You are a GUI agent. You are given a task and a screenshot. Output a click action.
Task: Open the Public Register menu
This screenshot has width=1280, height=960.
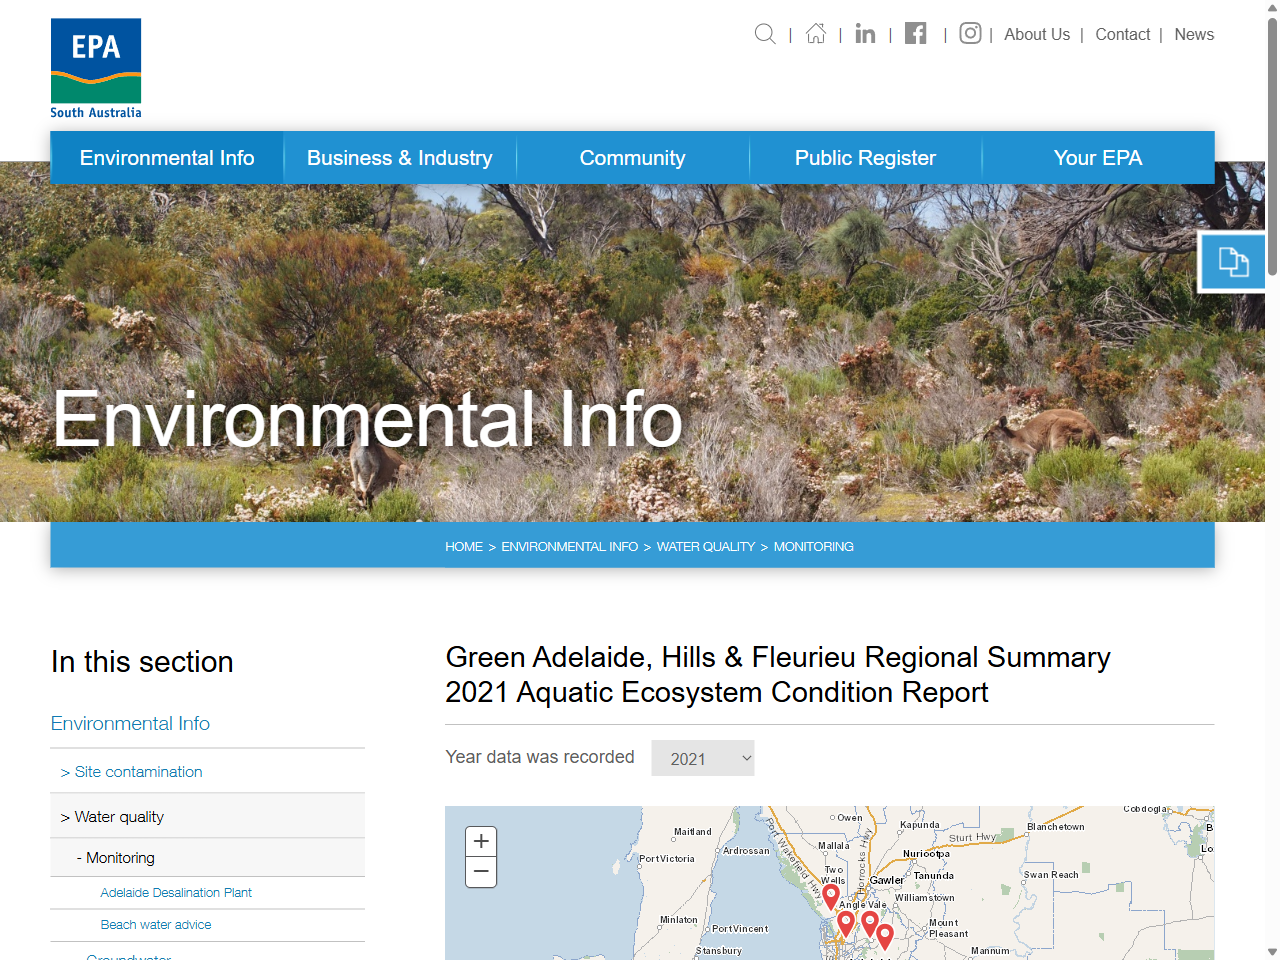(x=864, y=157)
